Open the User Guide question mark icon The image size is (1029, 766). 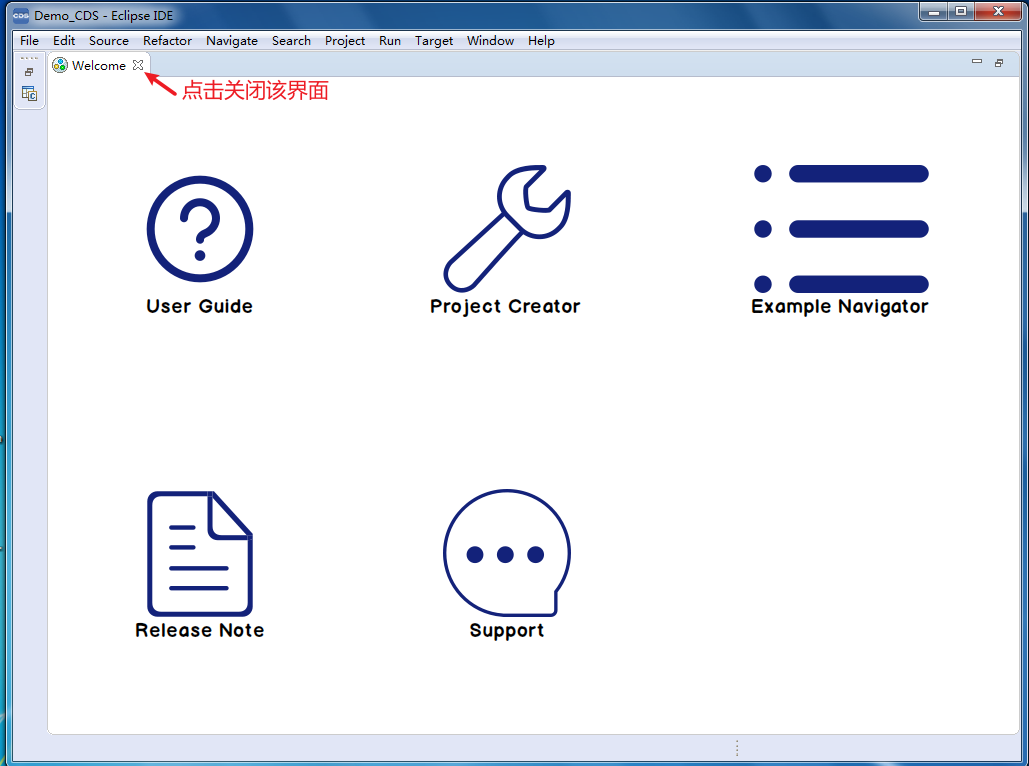200,228
